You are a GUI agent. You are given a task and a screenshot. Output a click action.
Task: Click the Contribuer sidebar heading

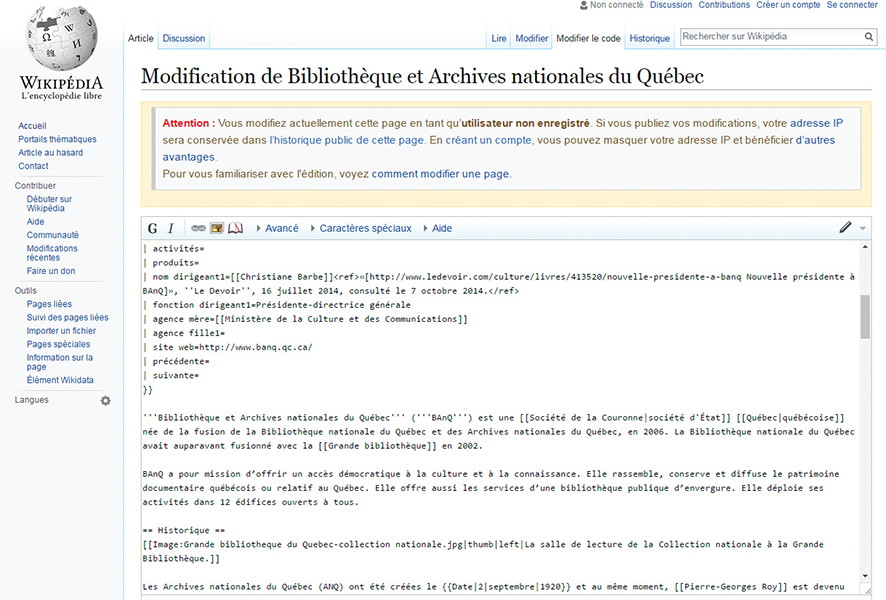[35, 186]
